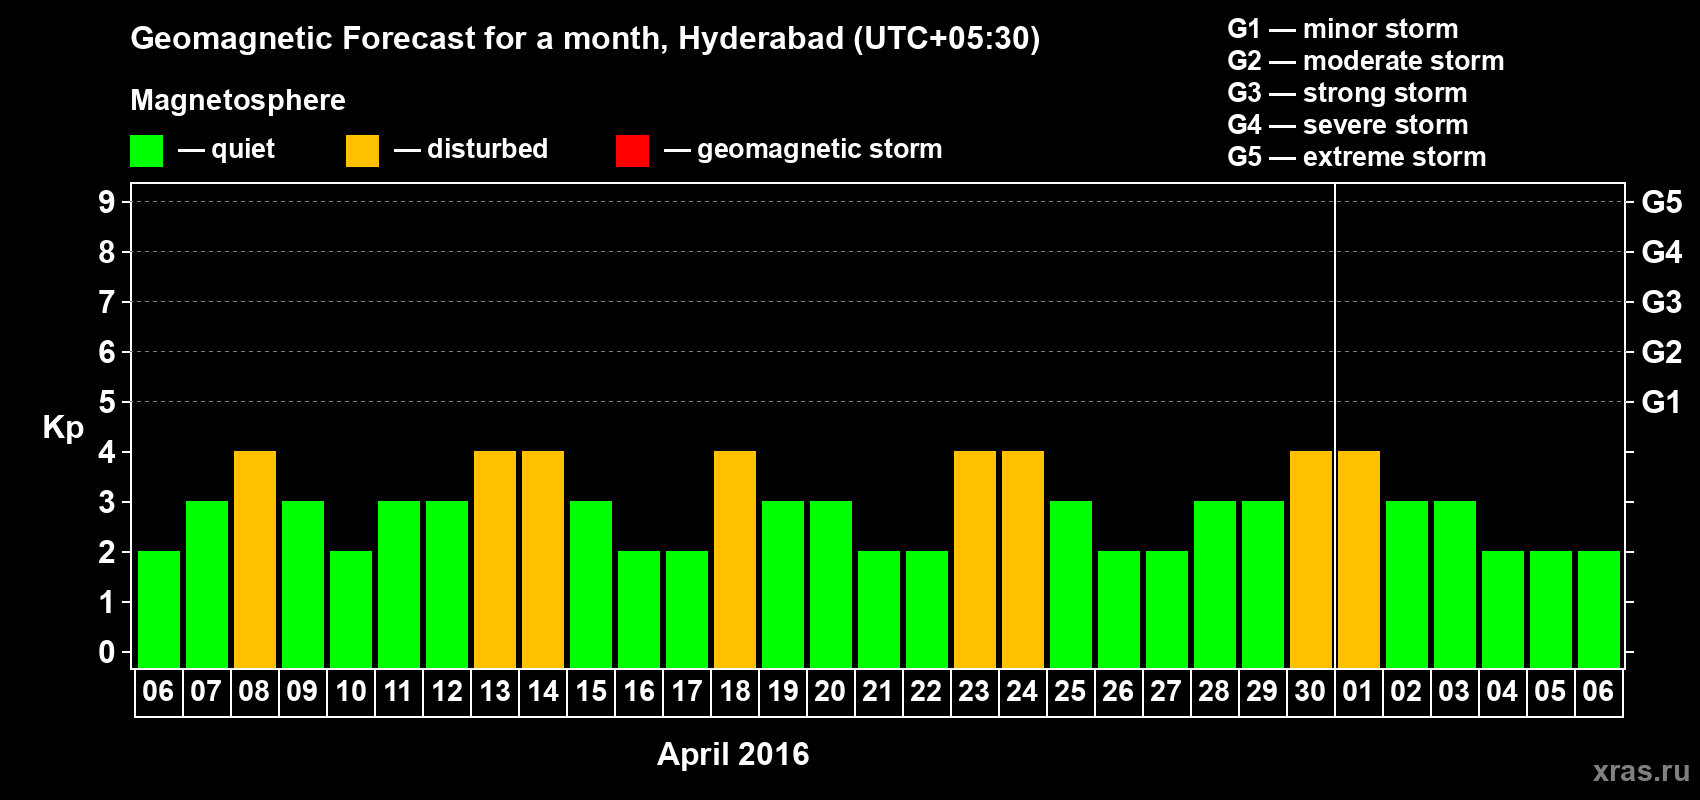Click the green bar above date 12
This screenshot has width=1700, height=800.
(447, 585)
